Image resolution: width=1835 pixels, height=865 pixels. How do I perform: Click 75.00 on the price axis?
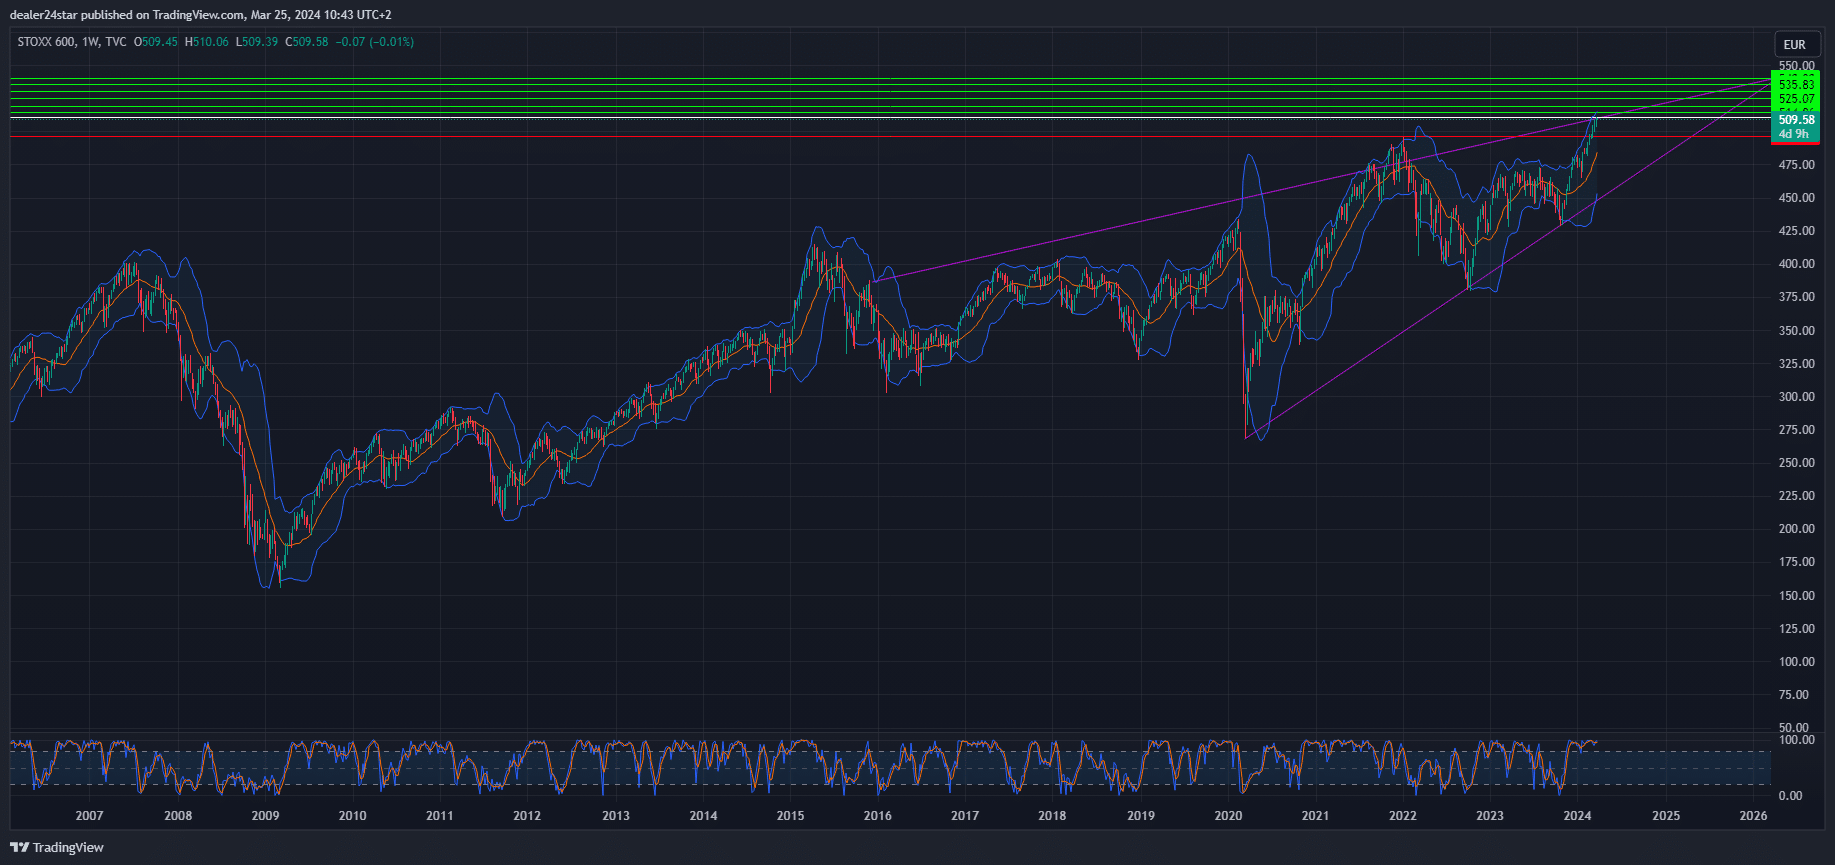(1794, 695)
